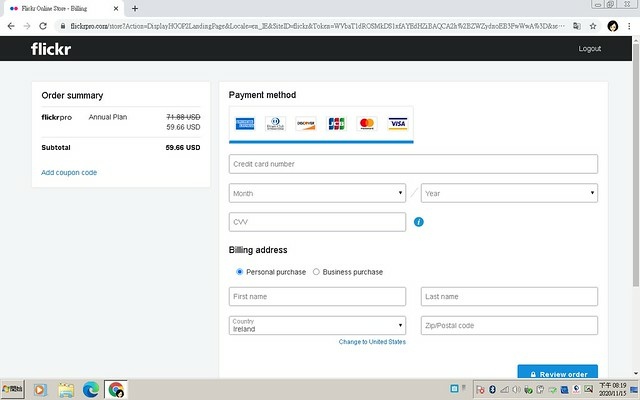The height and width of the screenshot is (400, 640).
Task: Click Change to United States link
Action: (x=372, y=342)
